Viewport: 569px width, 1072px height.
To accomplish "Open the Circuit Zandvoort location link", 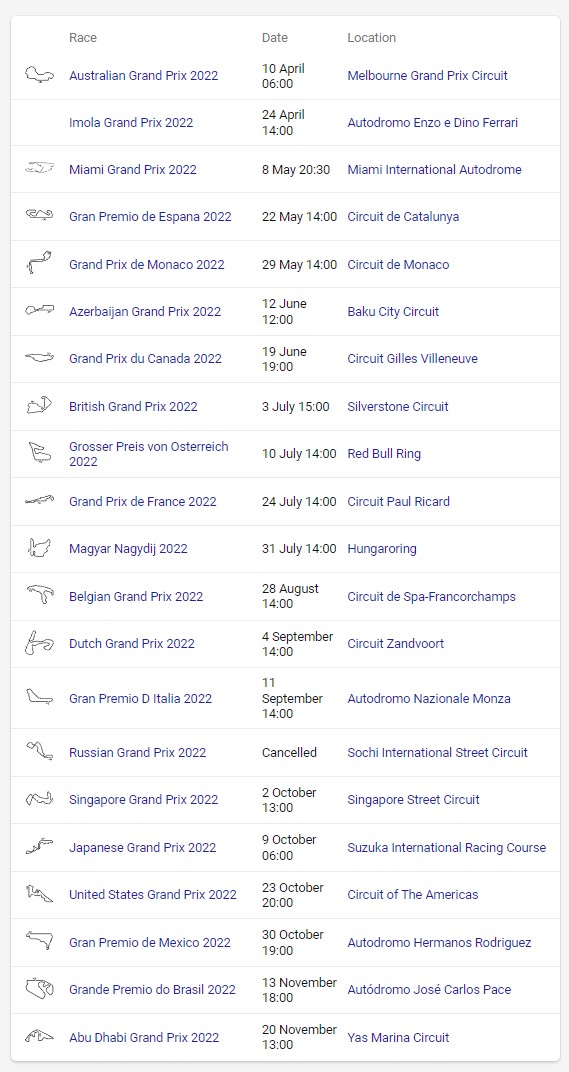I will (395, 643).
